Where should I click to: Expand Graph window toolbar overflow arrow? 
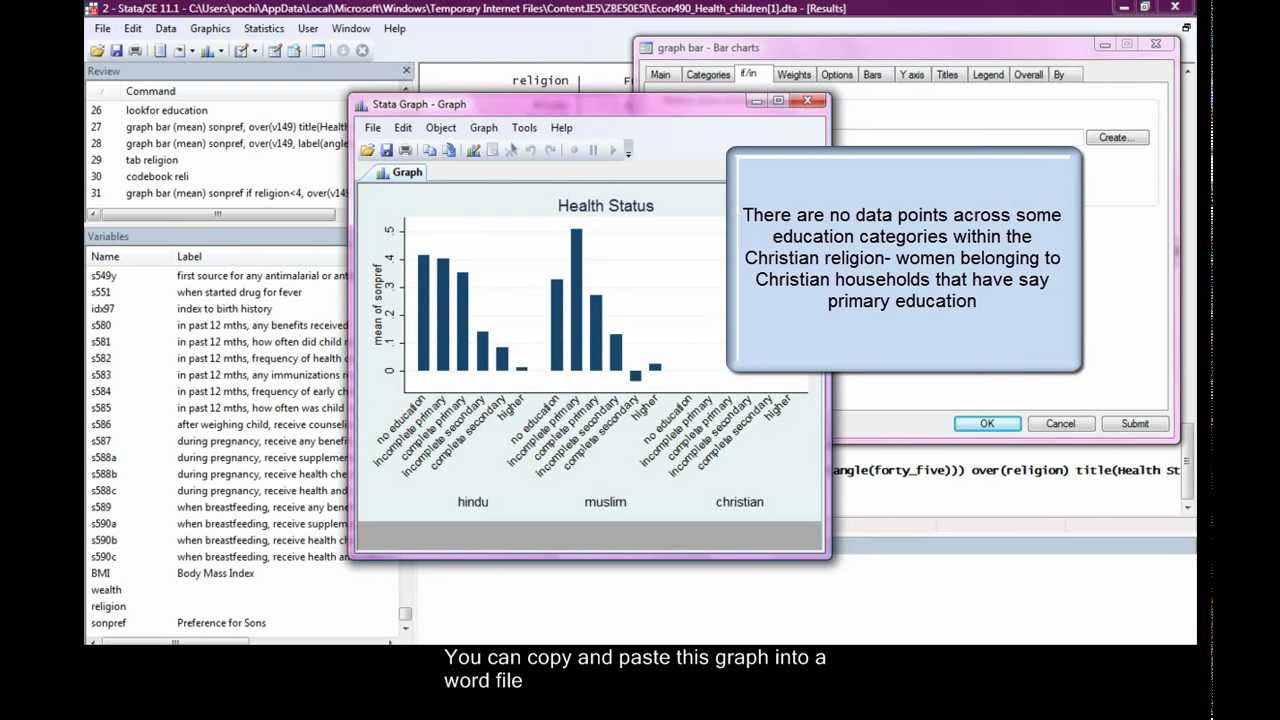(x=628, y=151)
